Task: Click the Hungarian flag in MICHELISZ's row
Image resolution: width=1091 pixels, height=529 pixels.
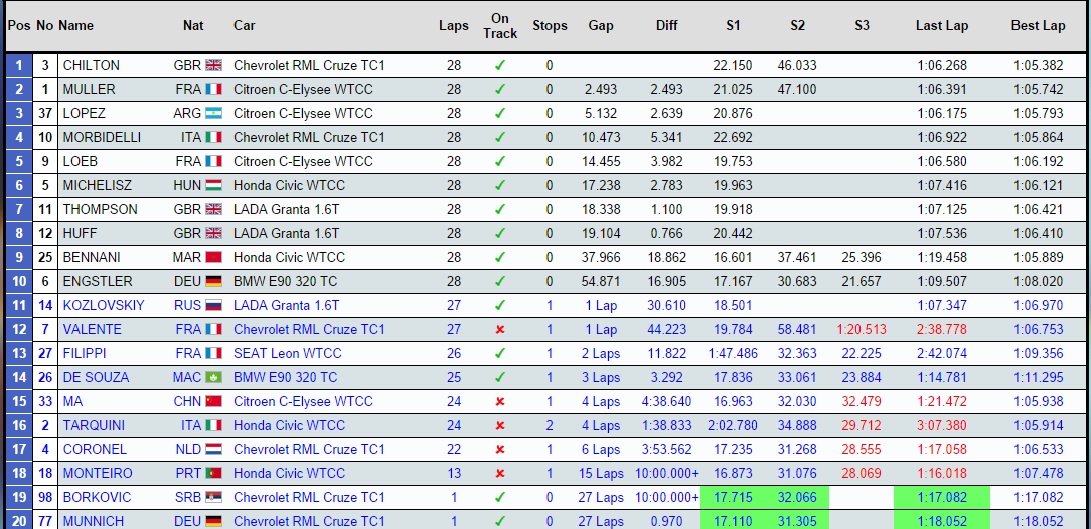Action: tap(213, 185)
